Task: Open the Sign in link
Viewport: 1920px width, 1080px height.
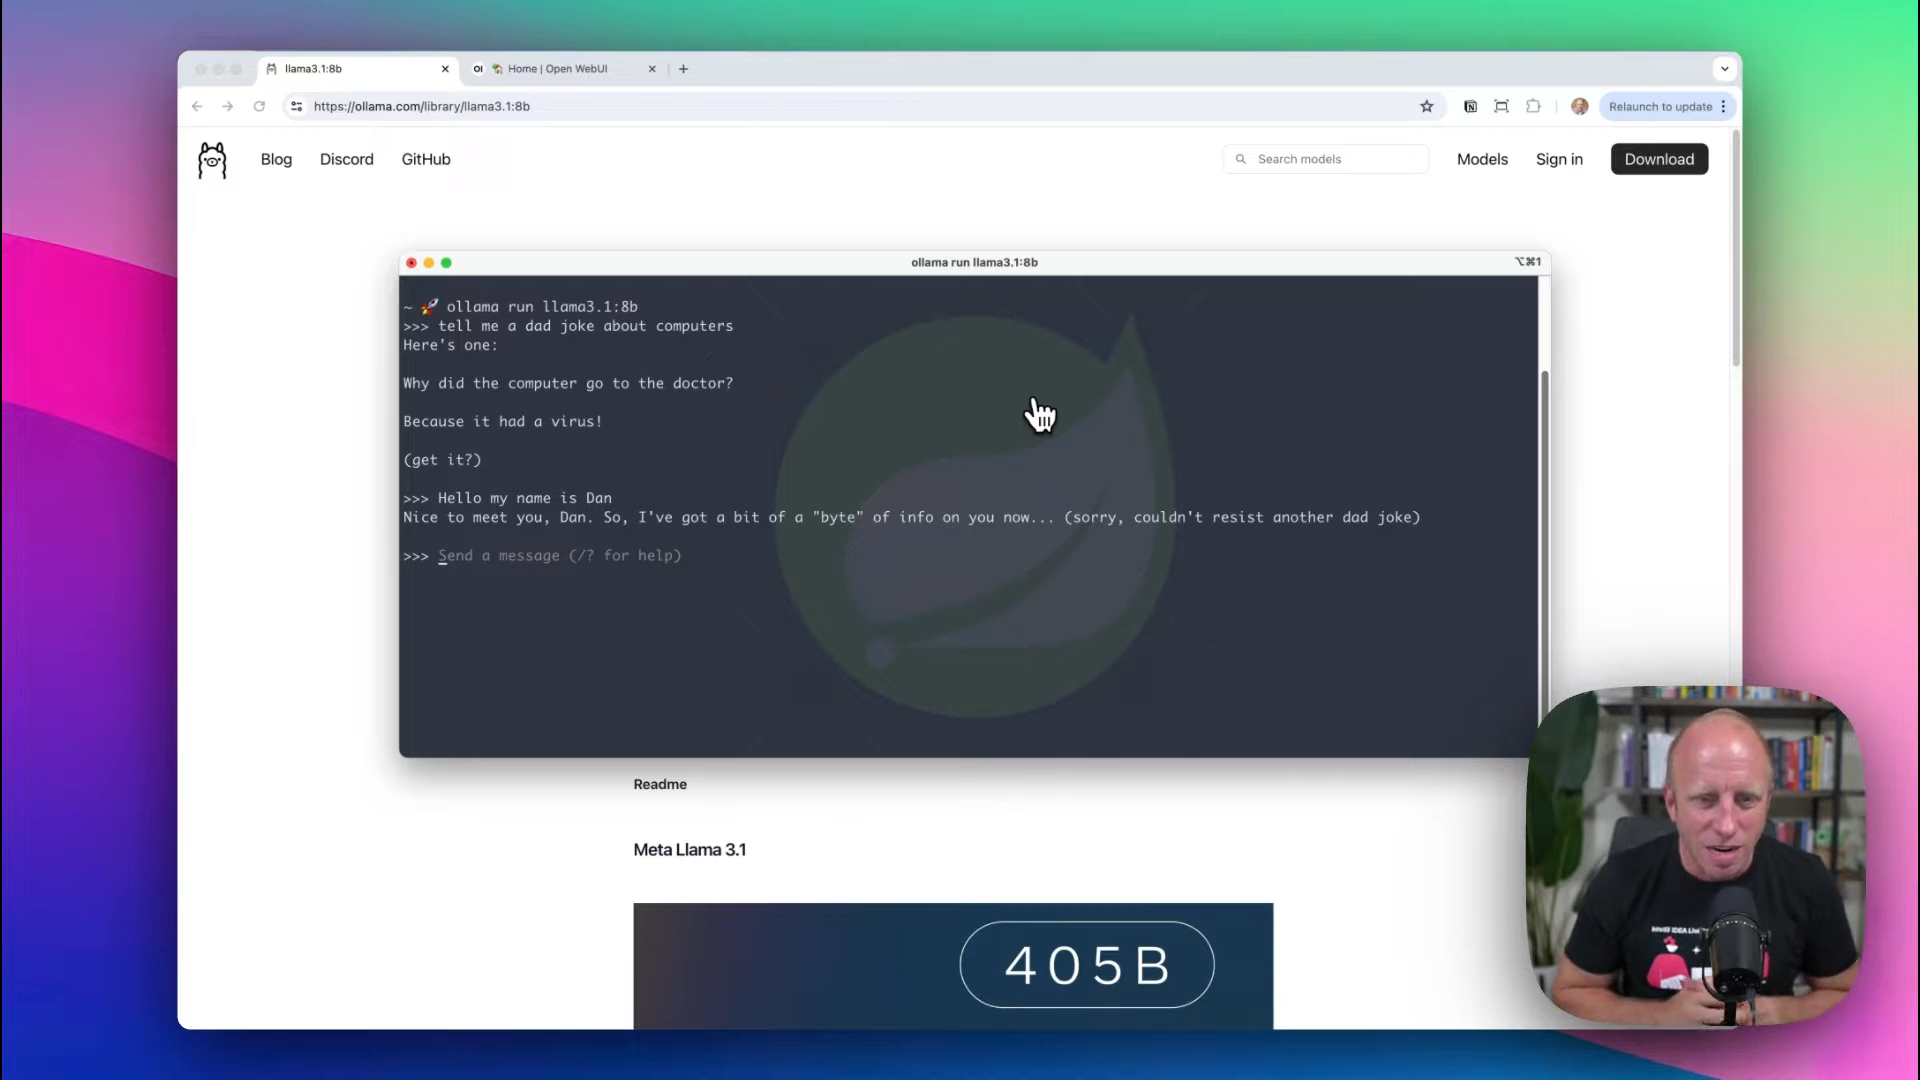Action: [1558, 159]
